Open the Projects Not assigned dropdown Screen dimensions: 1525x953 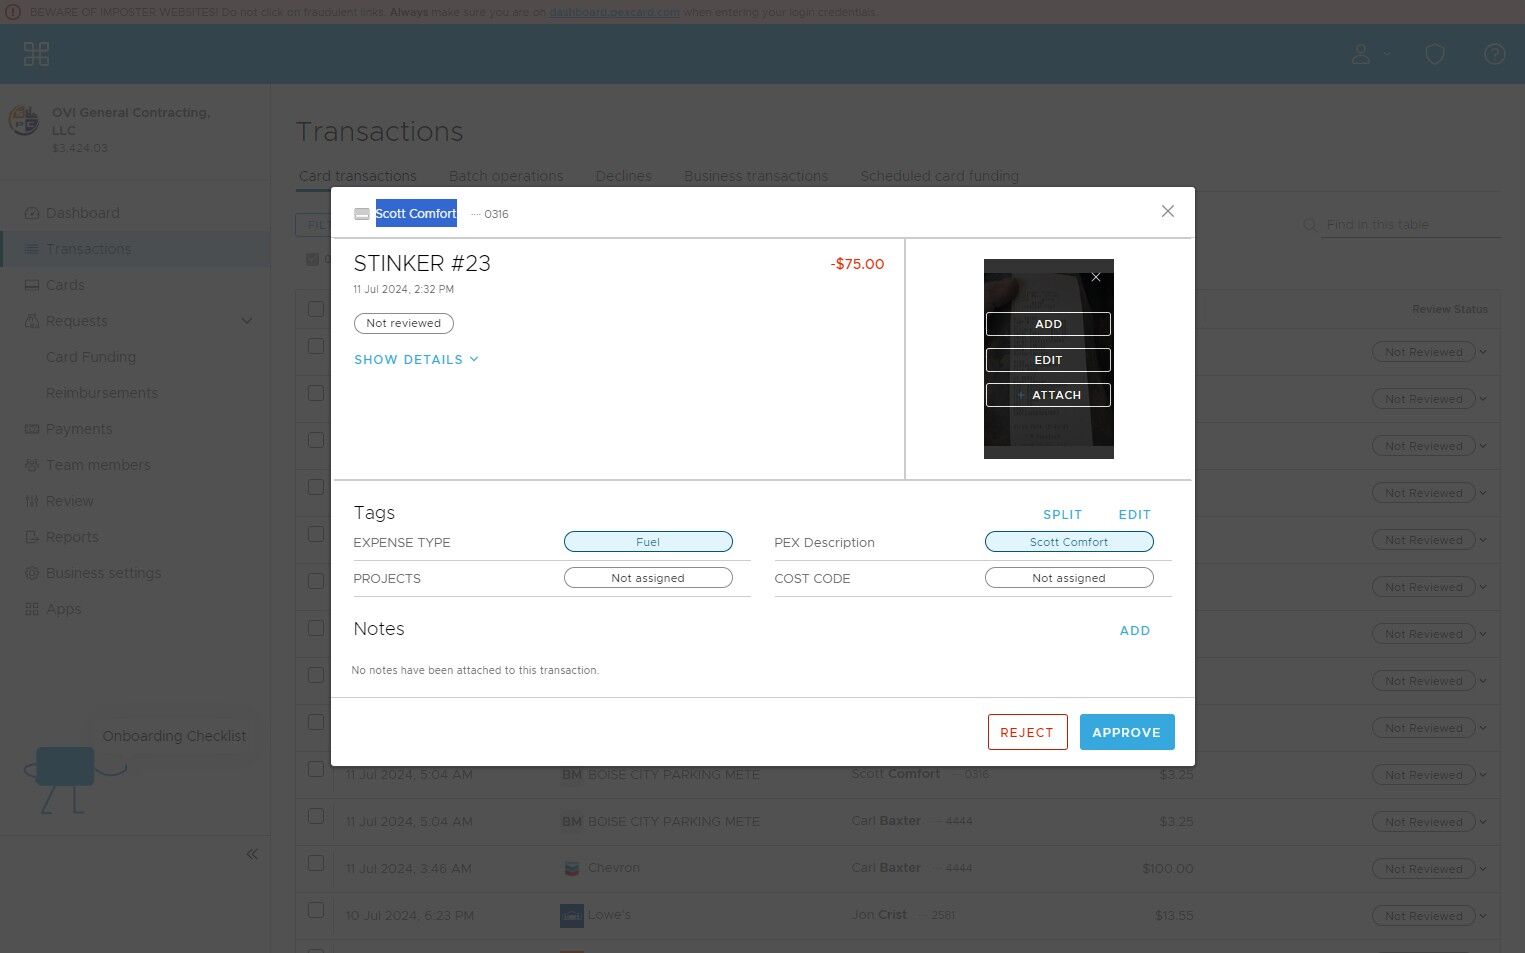648,578
